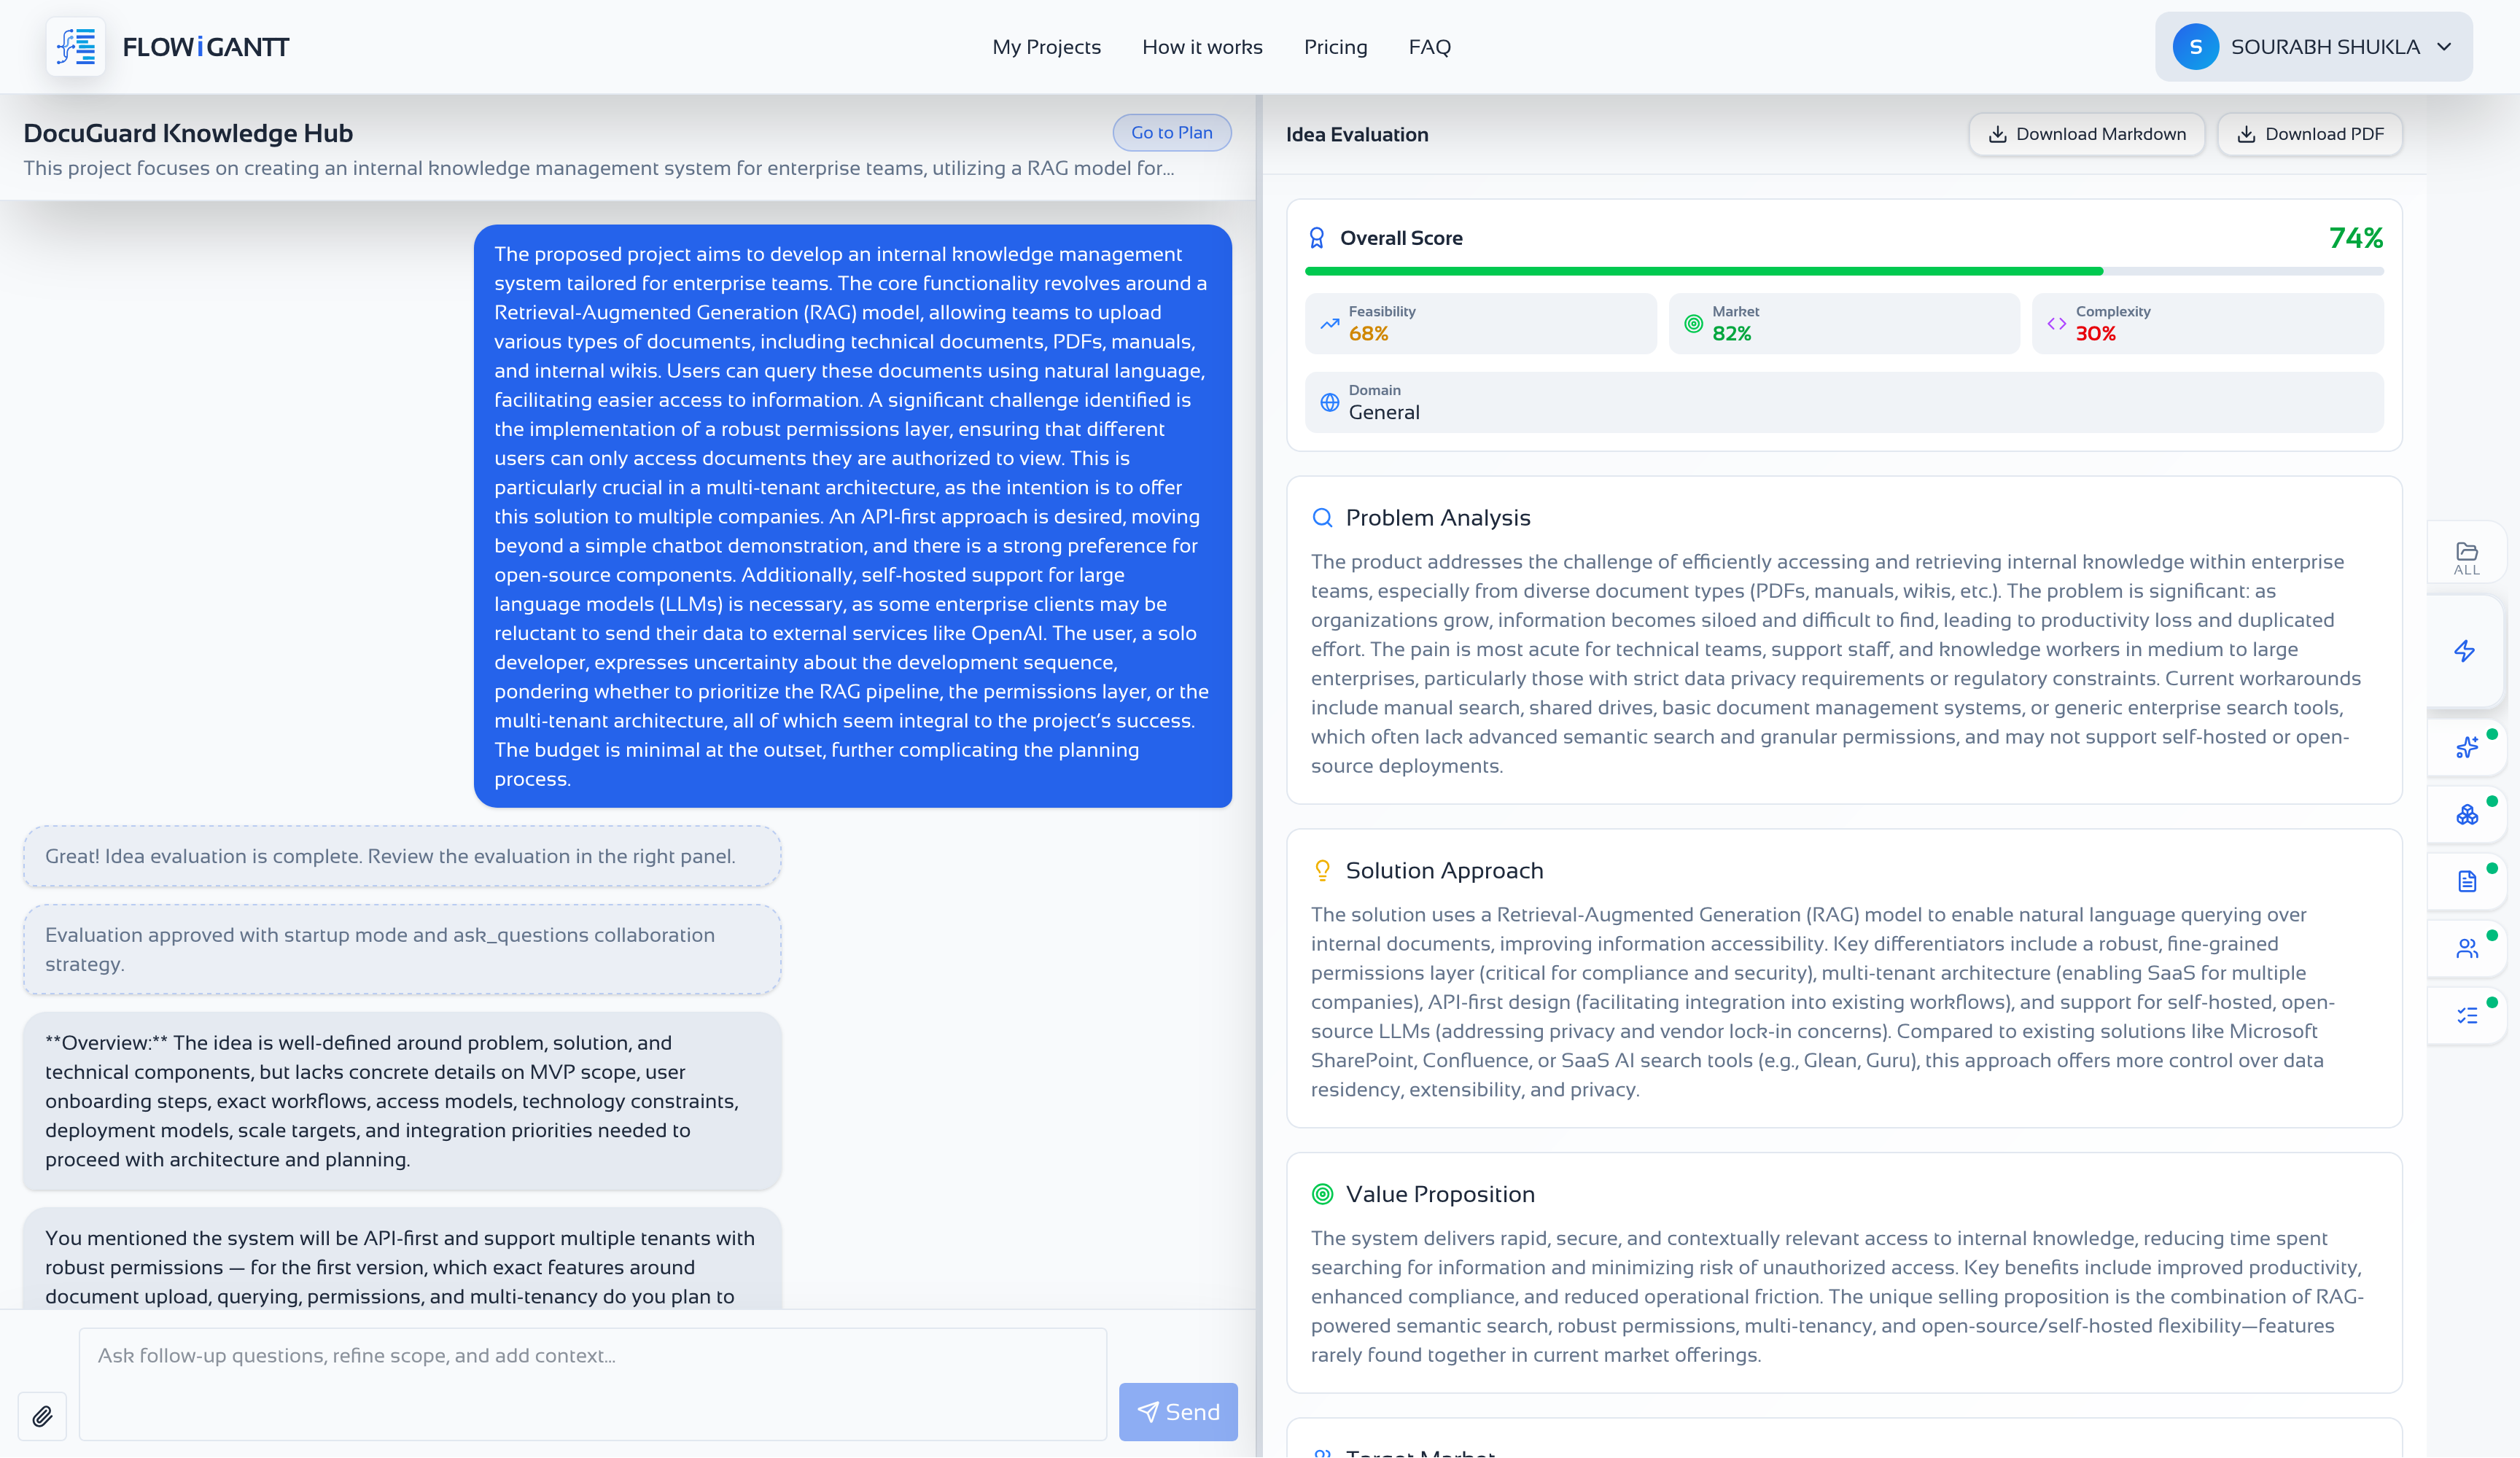This screenshot has height=1458, width=2520.
Task: Click the **Overview:** chat message
Action: (x=402, y=1100)
